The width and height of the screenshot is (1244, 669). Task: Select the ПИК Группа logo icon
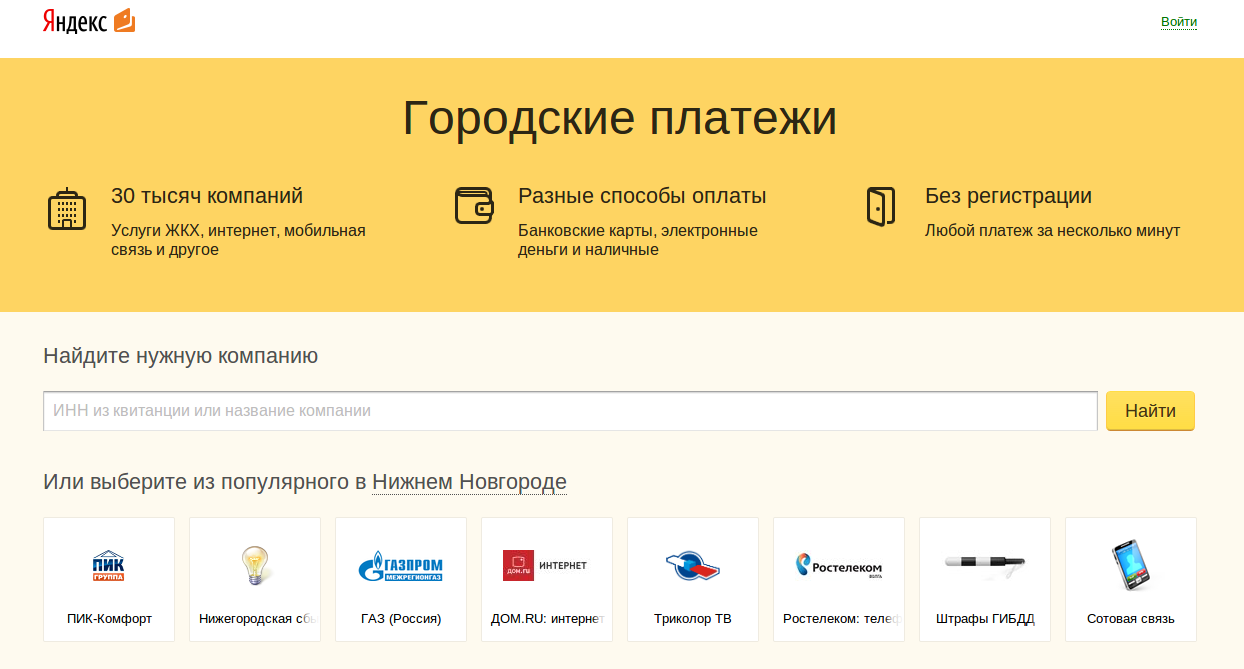[x=108, y=566]
